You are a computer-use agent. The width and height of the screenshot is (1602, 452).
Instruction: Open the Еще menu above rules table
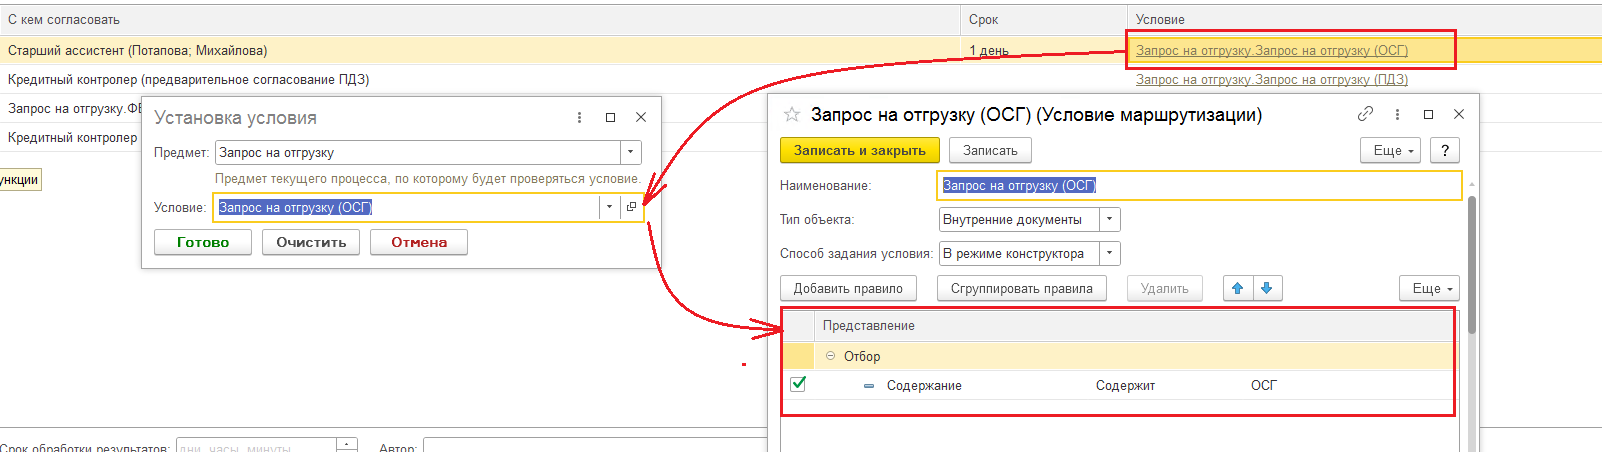1428,288
